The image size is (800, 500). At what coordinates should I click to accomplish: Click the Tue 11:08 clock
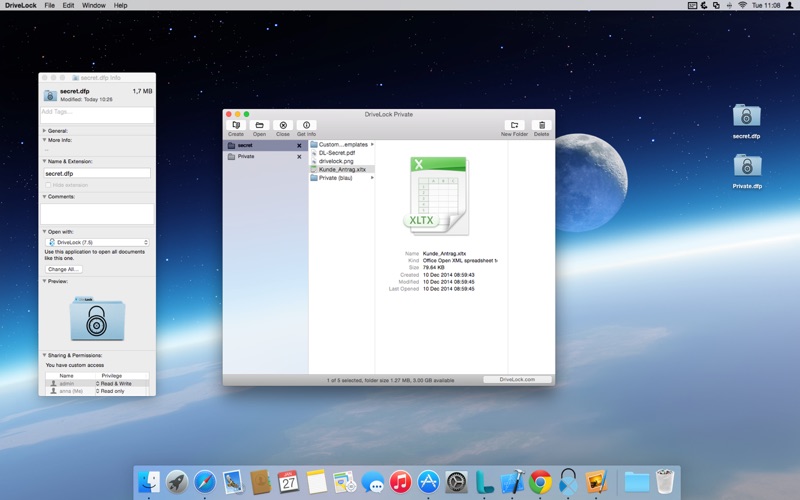click(766, 5)
